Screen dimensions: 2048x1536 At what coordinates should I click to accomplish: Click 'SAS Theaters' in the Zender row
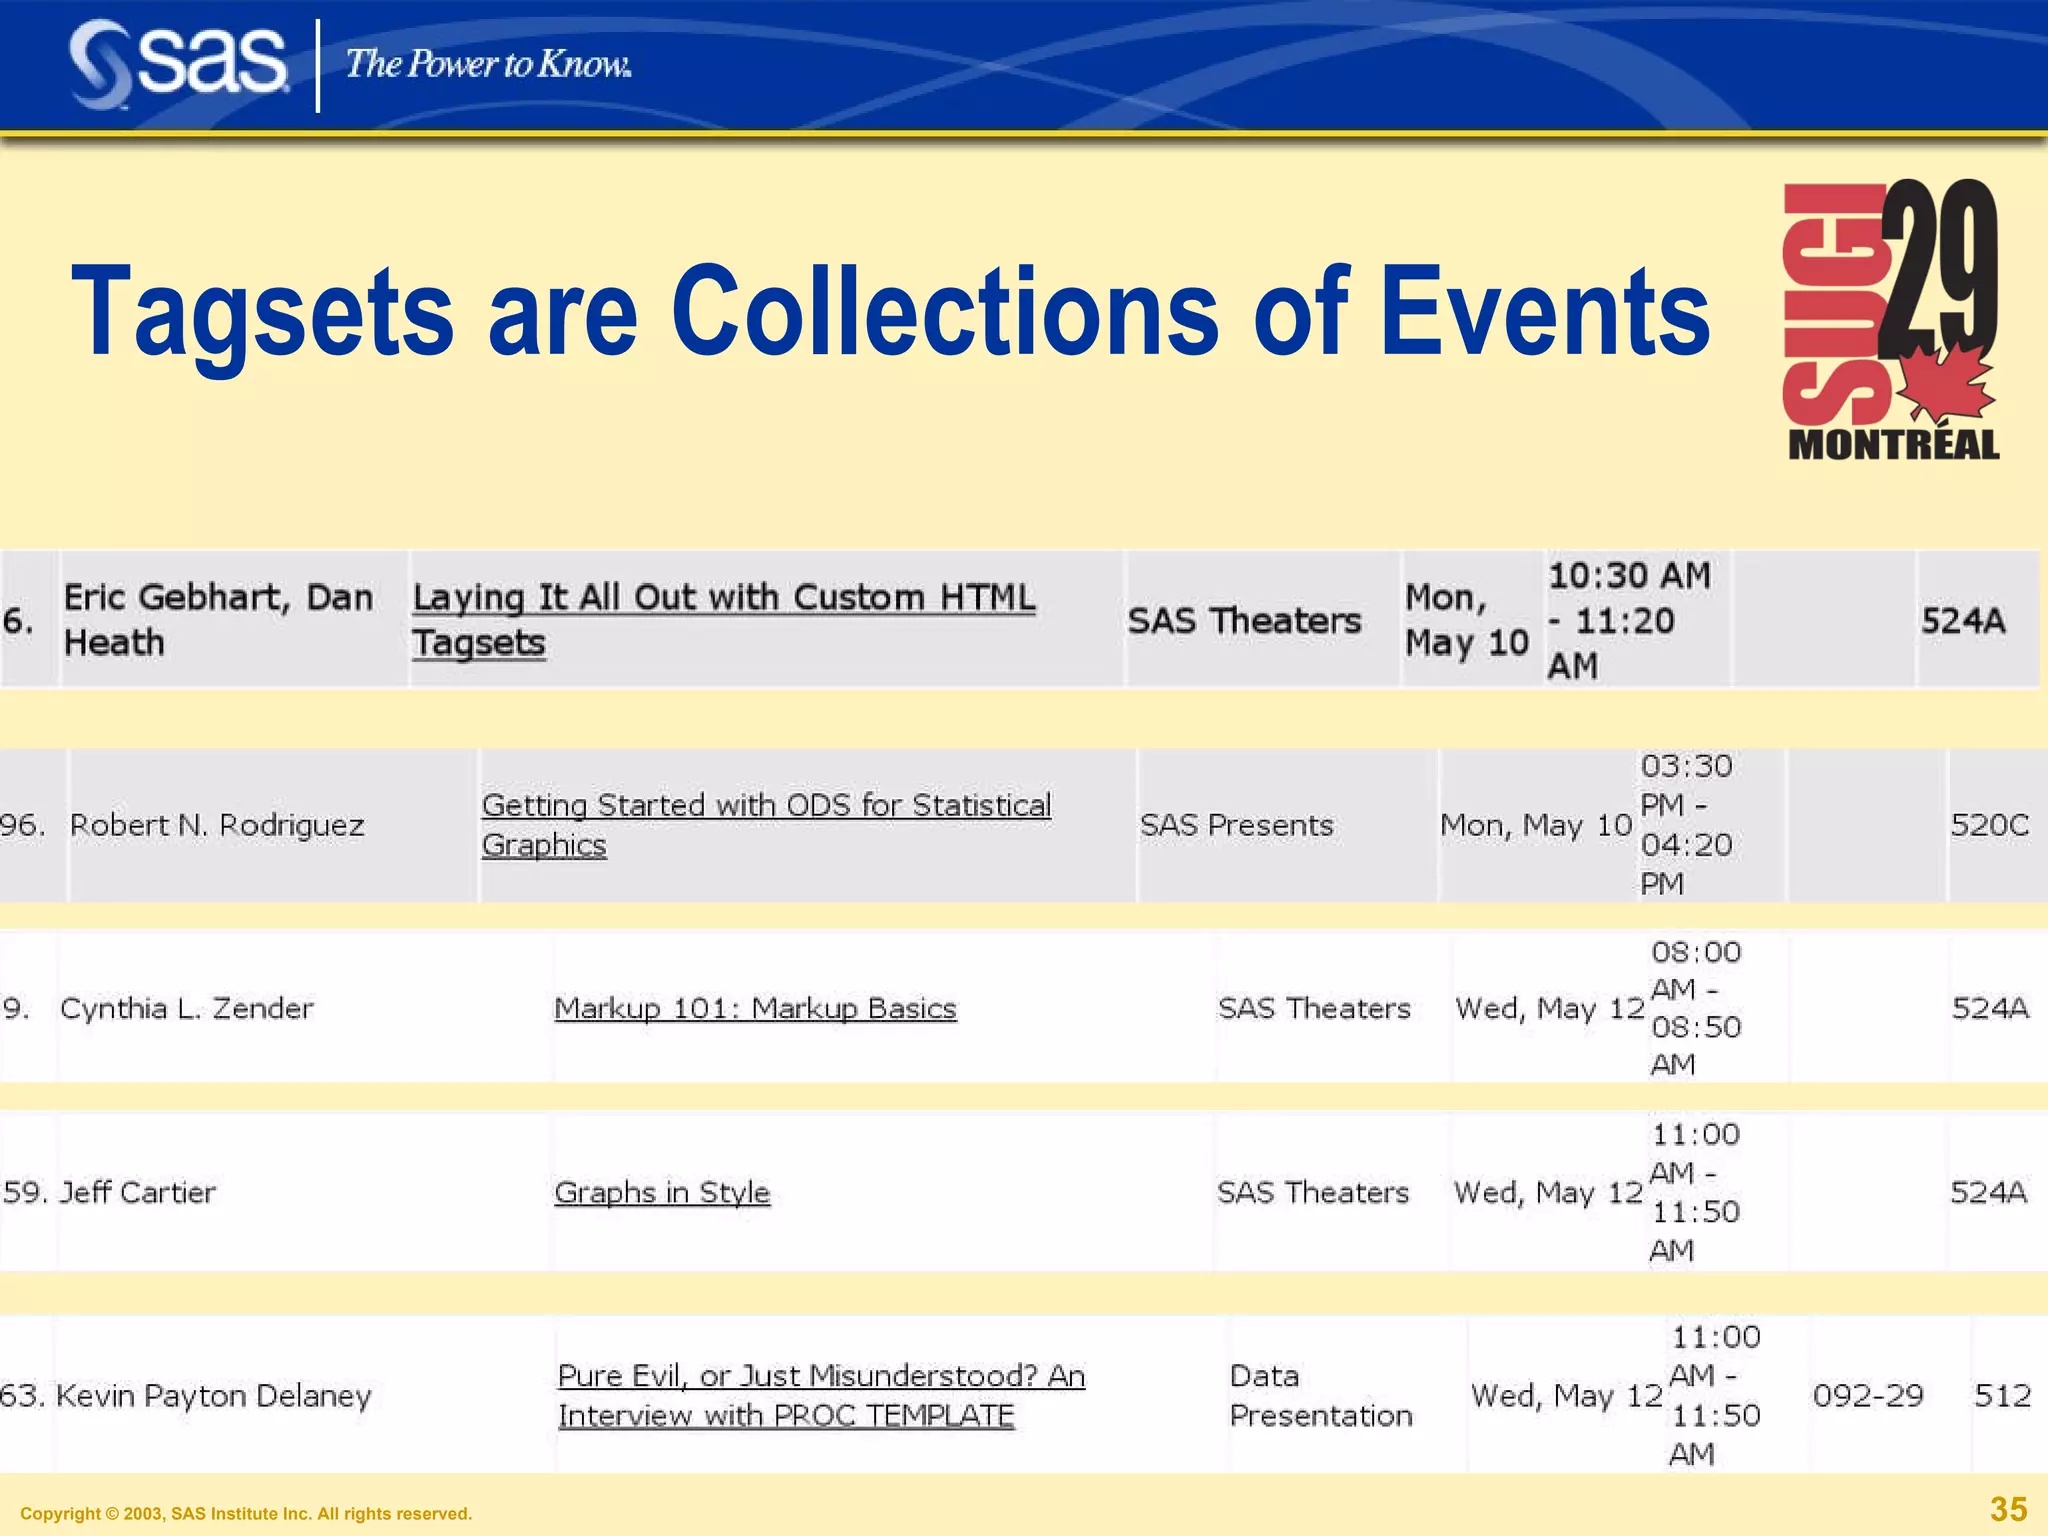pyautogui.click(x=1314, y=1008)
